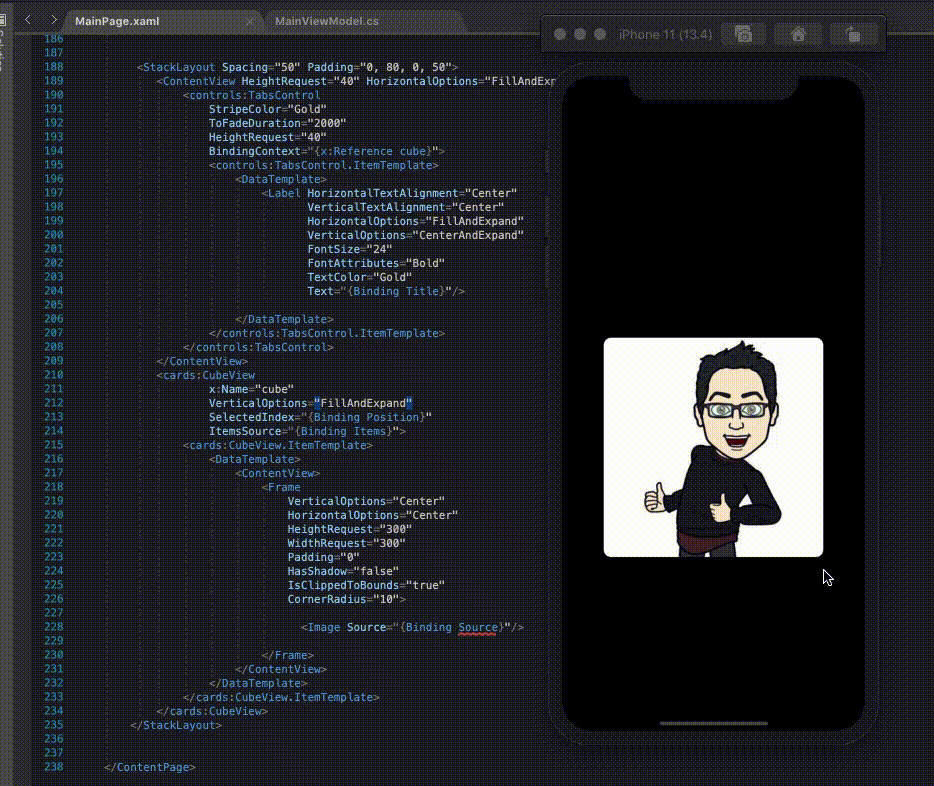
Task: Click Text="{Binding Title}" attribute
Action: (379, 291)
